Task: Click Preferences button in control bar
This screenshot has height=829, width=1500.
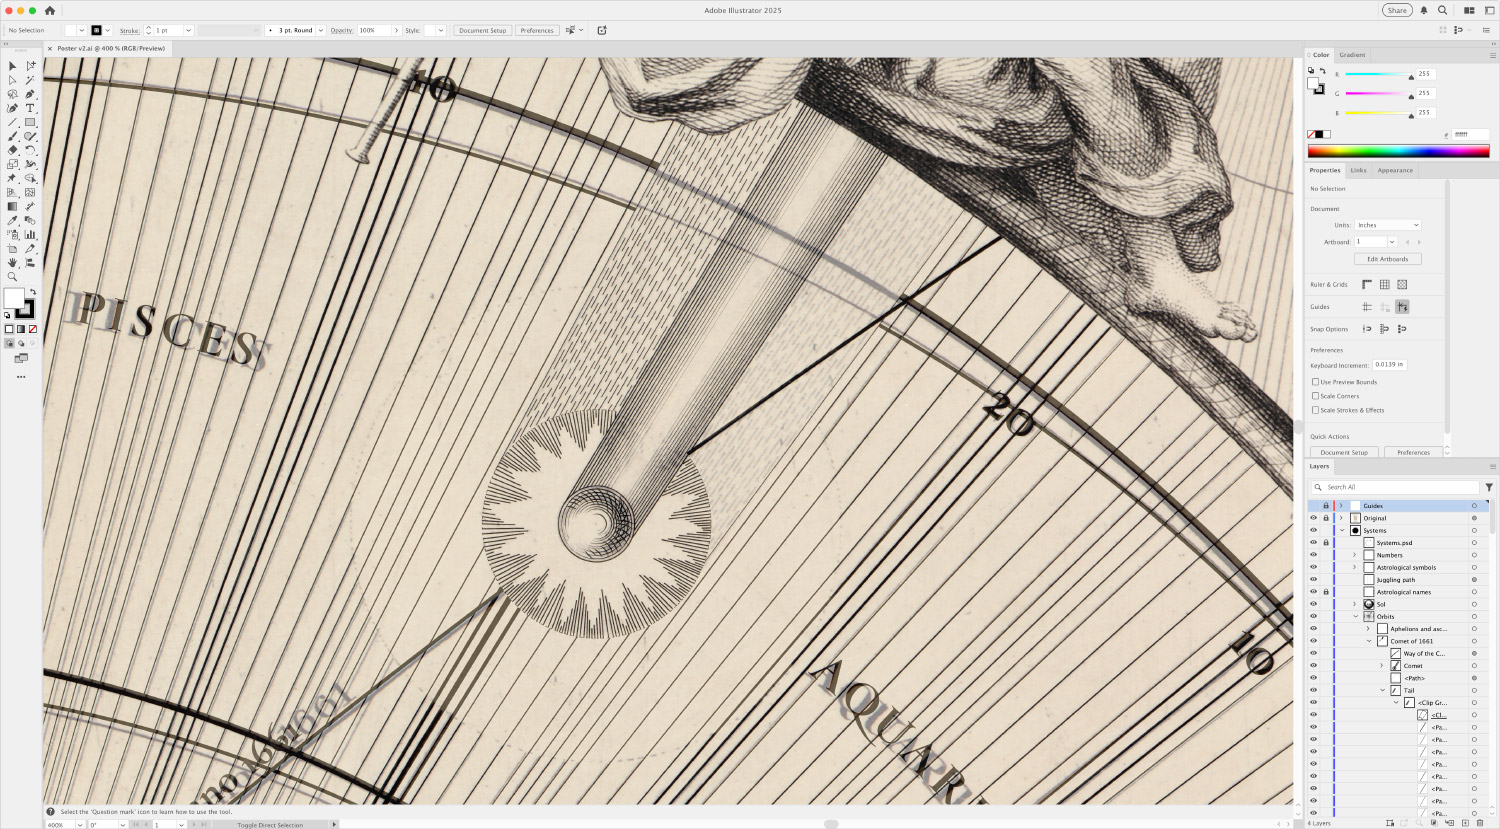Action: pos(537,31)
